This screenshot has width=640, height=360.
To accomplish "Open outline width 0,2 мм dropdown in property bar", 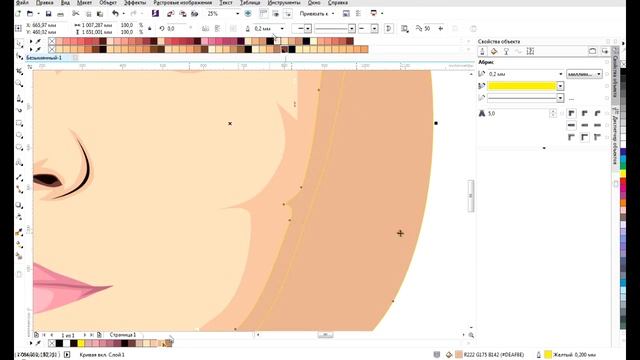I will (x=282, y=29).
